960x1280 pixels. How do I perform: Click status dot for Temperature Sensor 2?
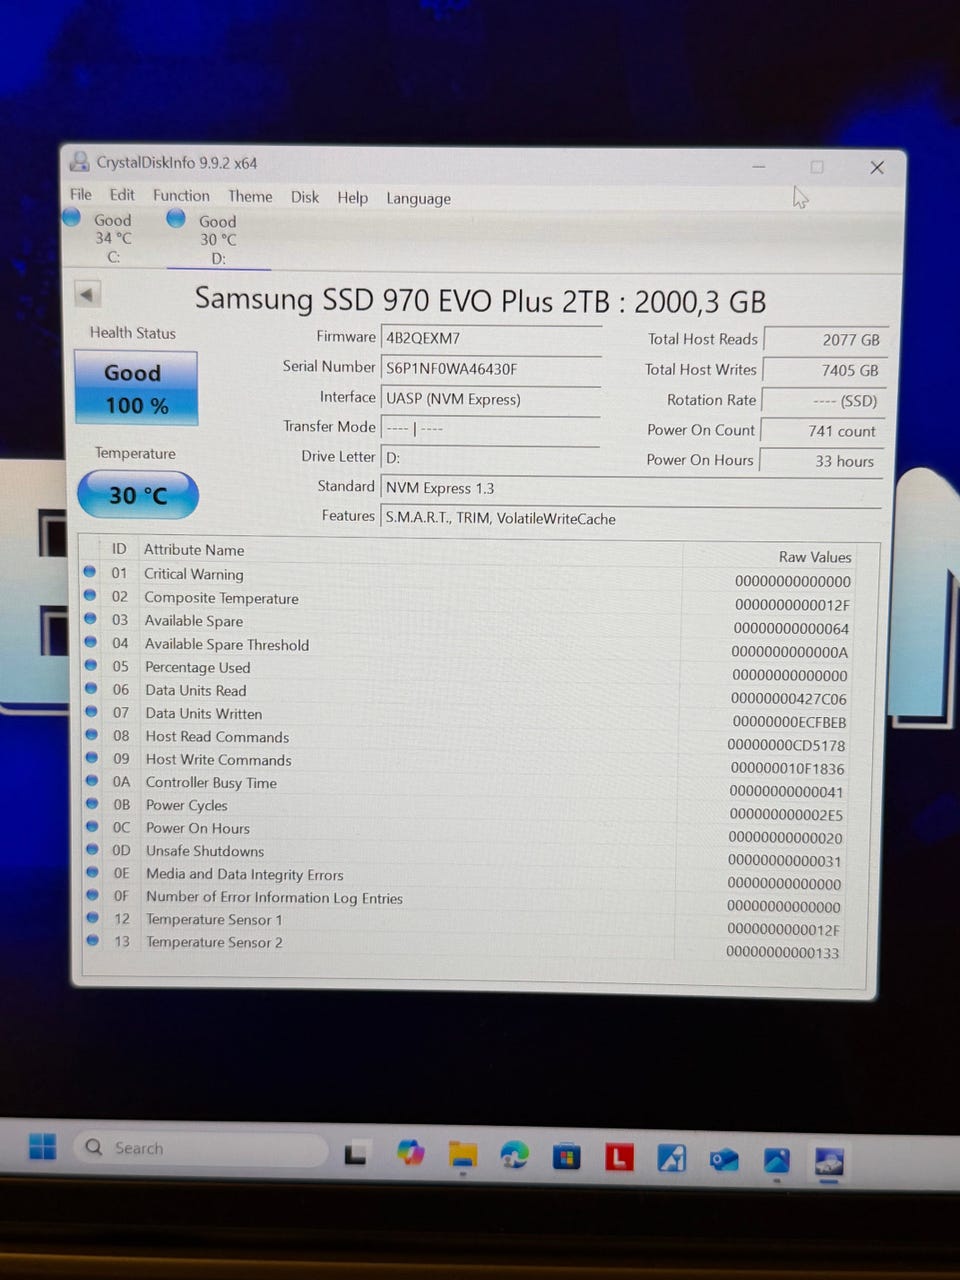(93, 940)
